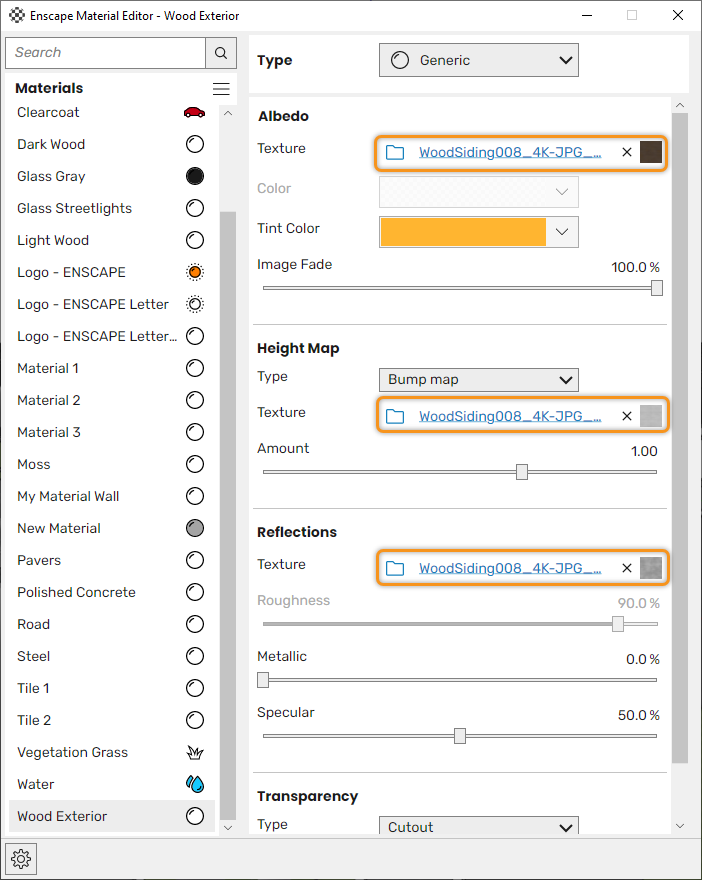This screenshot has width=702, height=880.
Task: Expand the Tint Color dropdown arrow
Action: (562, 232)
